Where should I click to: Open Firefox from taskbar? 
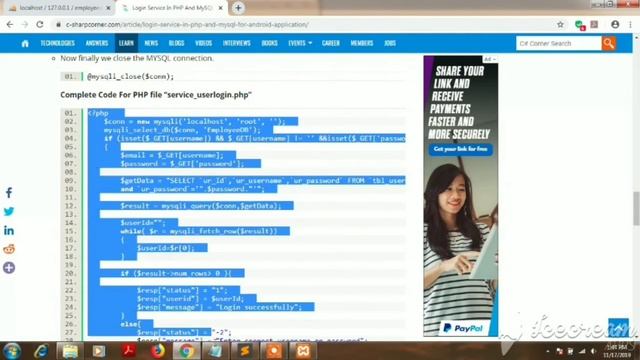click(157, 351)
